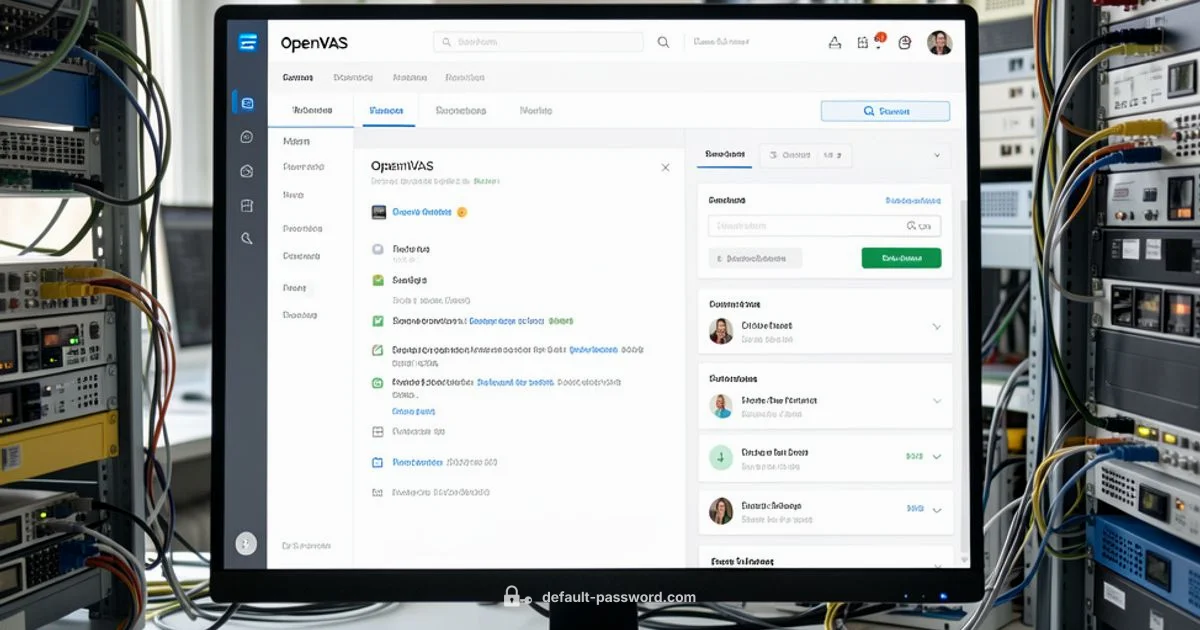Select the highlighted blue icon in the dark sidebar
This screenshot has width=1200, height=630.
[247, 102]
